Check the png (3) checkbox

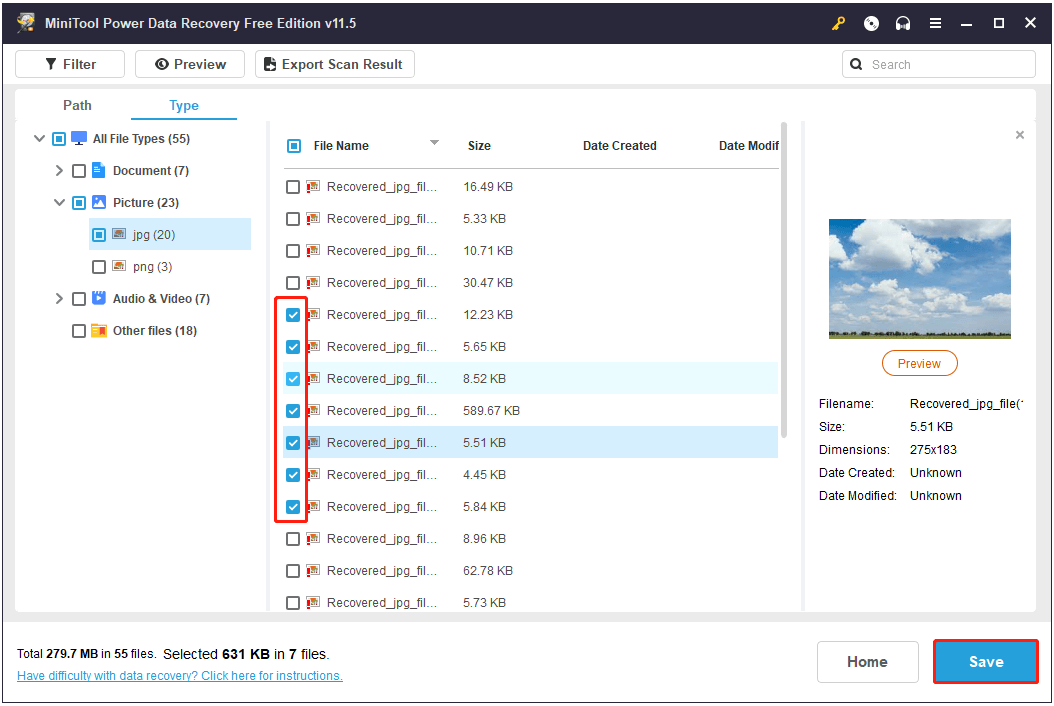click(99, 267)
